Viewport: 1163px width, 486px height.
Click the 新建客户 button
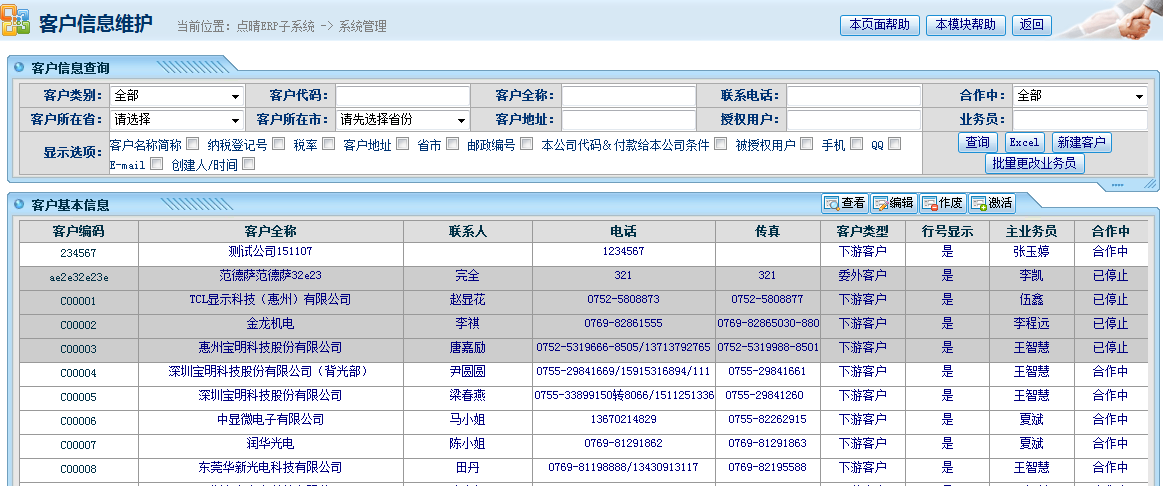[1081, 143]
